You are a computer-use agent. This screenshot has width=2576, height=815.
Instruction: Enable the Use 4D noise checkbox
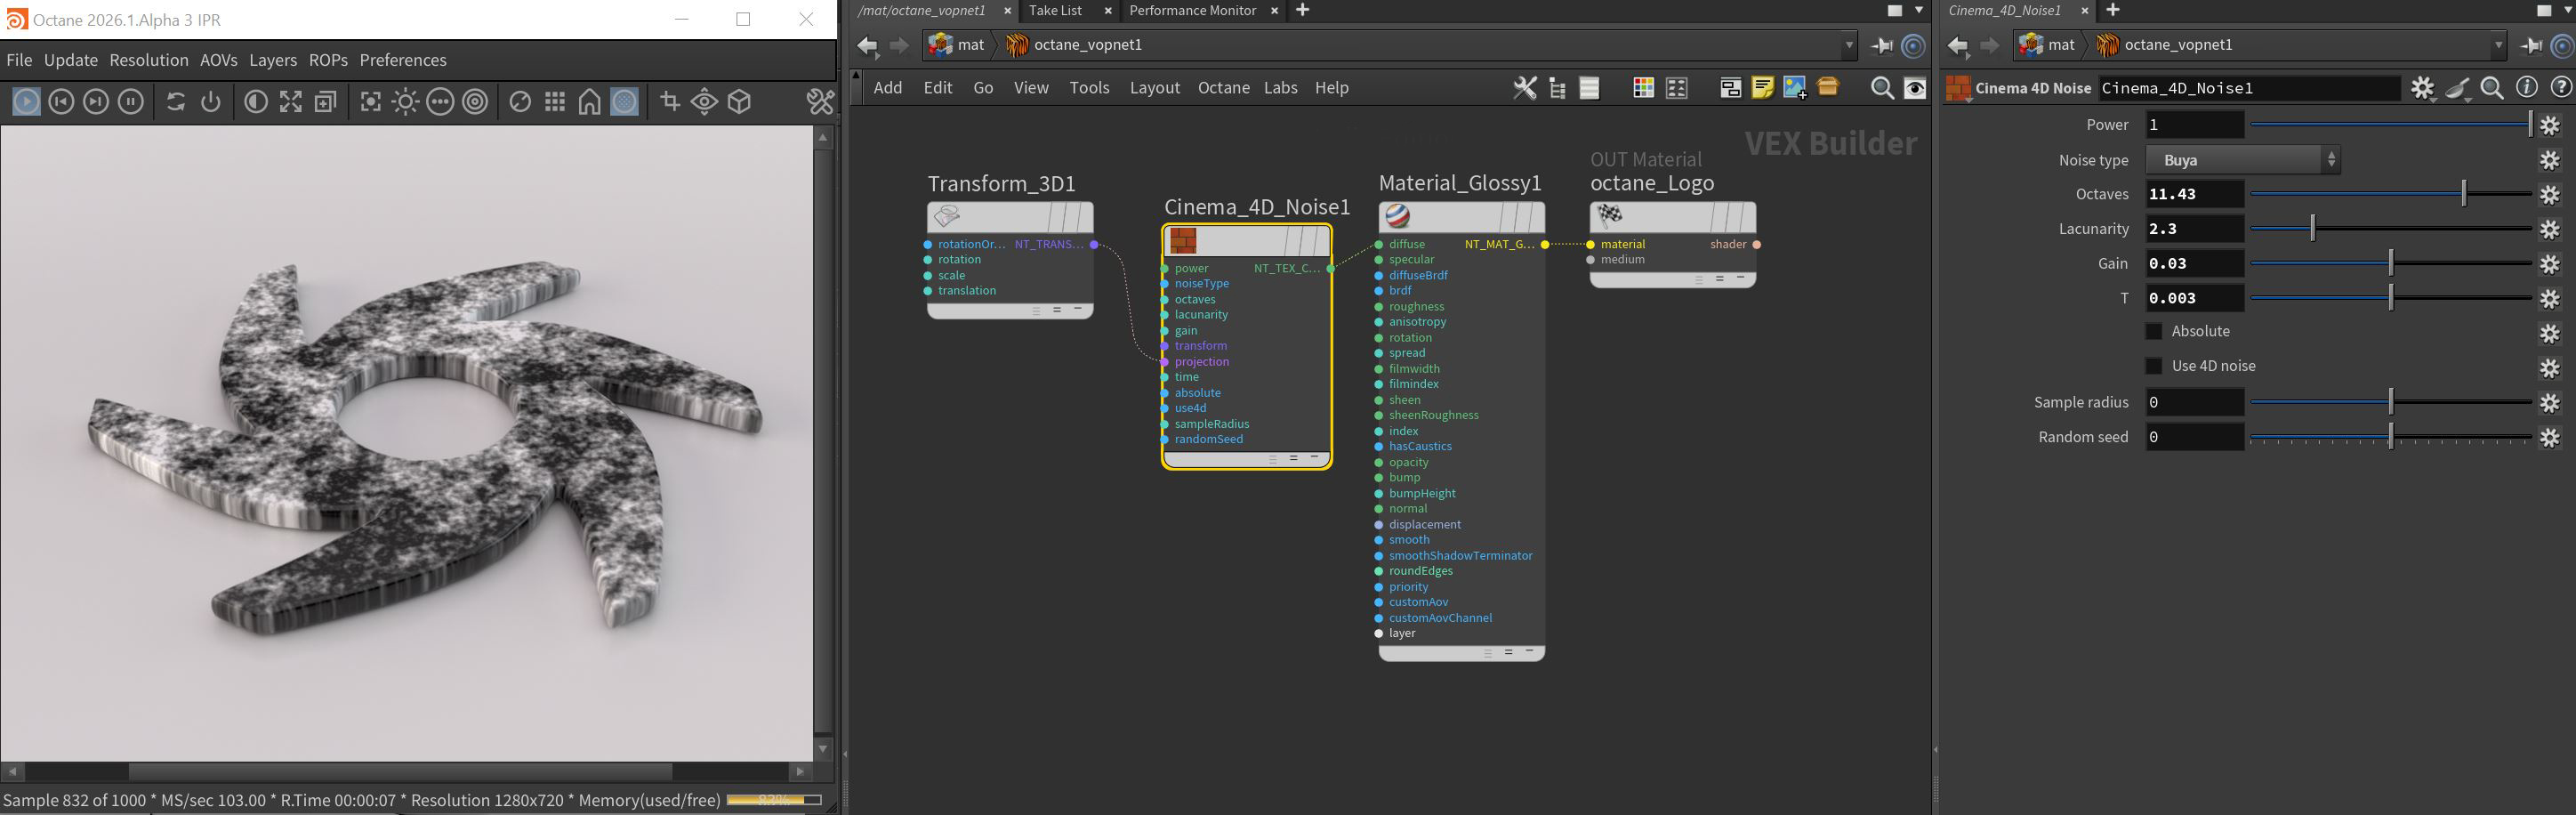[x=2154, y=366]
